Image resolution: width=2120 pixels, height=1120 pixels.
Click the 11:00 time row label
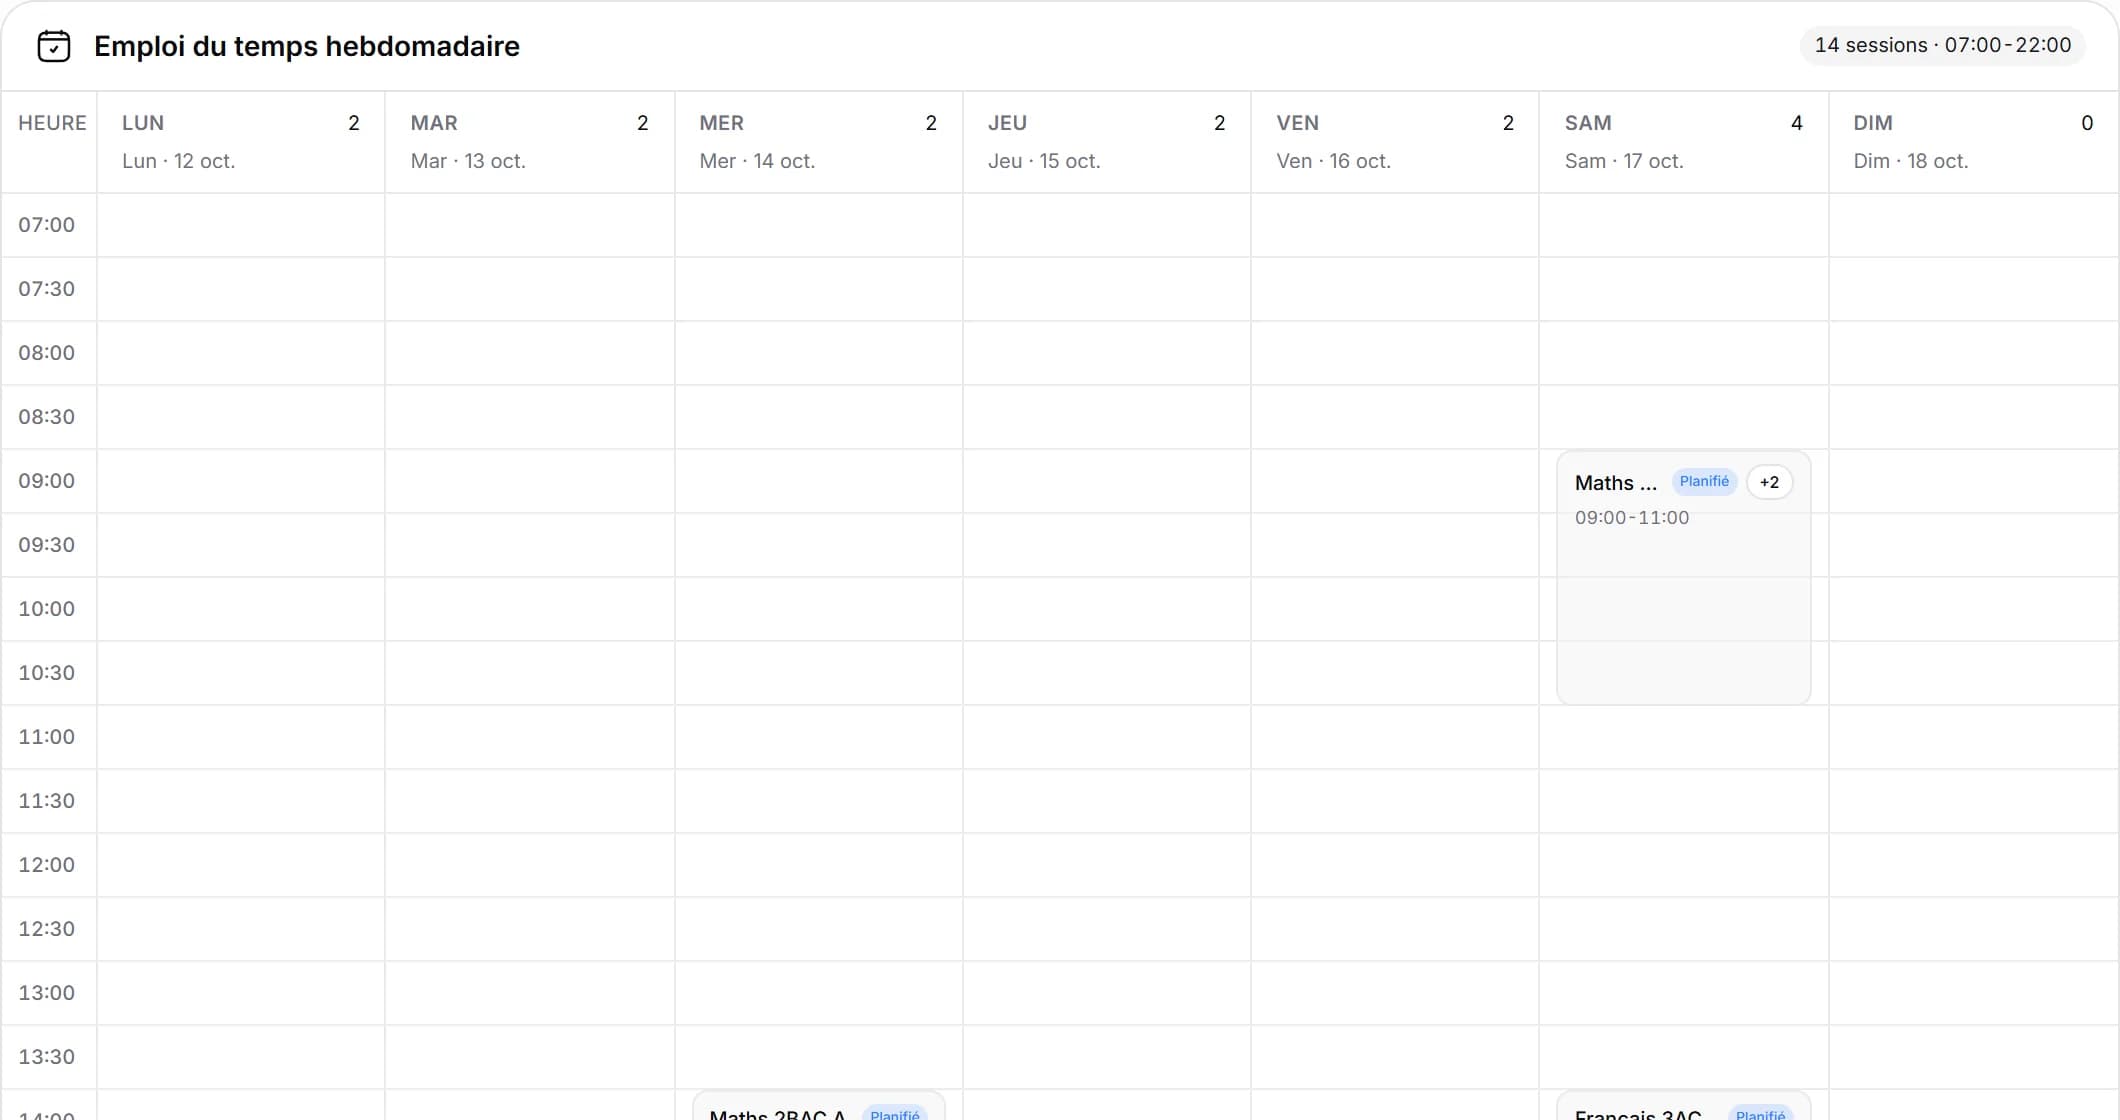[x=47, y=737]
